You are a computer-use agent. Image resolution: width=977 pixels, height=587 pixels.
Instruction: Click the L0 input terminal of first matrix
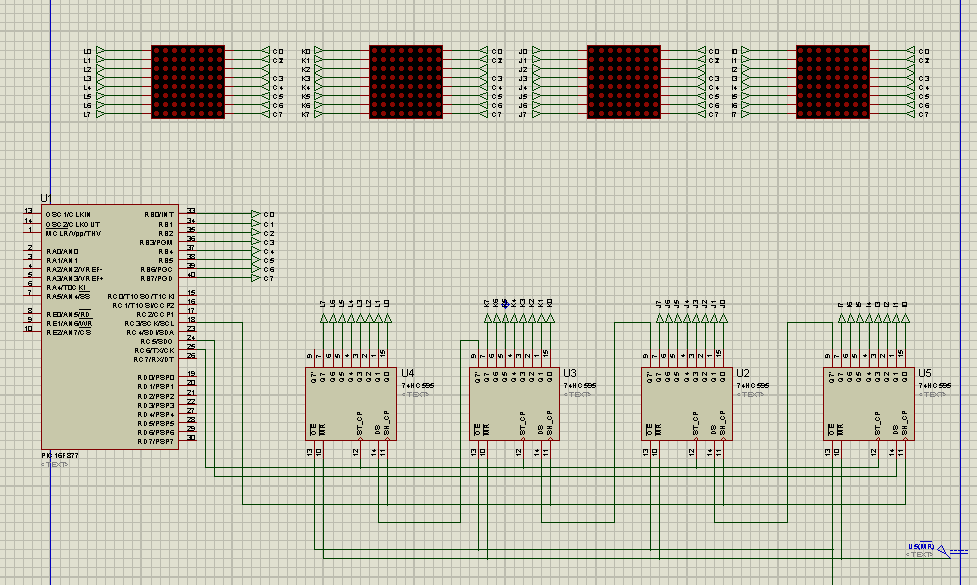click(101, 50)
